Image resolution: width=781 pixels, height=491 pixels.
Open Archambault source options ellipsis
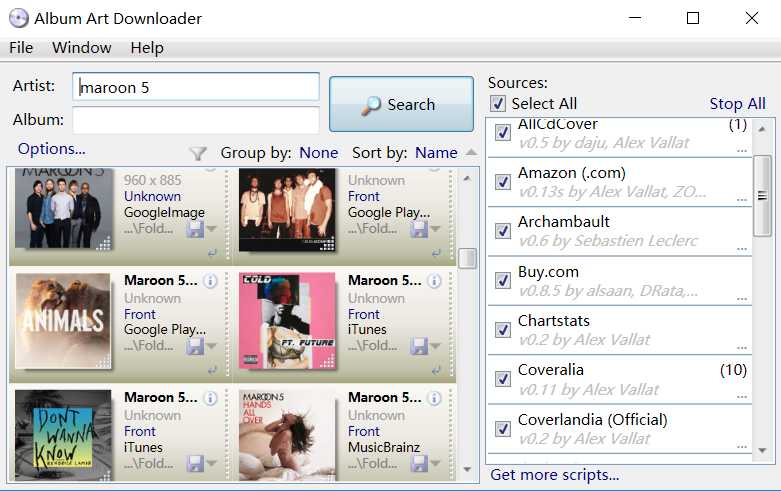[x=742, y=248]
